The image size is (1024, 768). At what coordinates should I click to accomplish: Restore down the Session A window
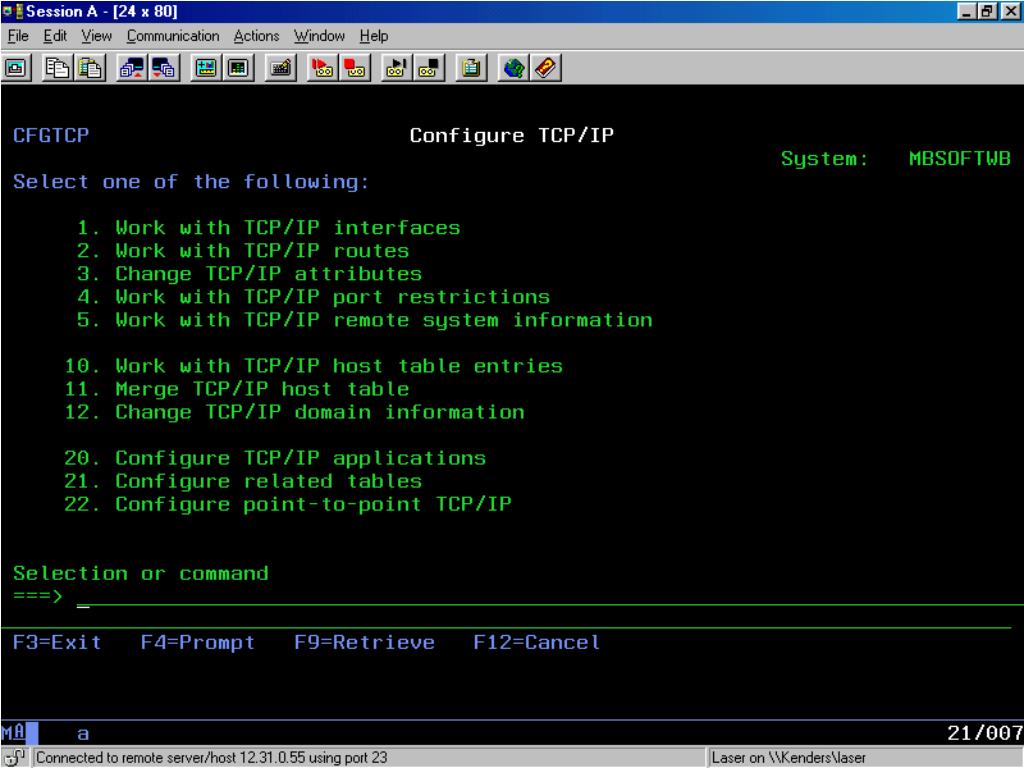pyautogui.click(x=987, y=11)
